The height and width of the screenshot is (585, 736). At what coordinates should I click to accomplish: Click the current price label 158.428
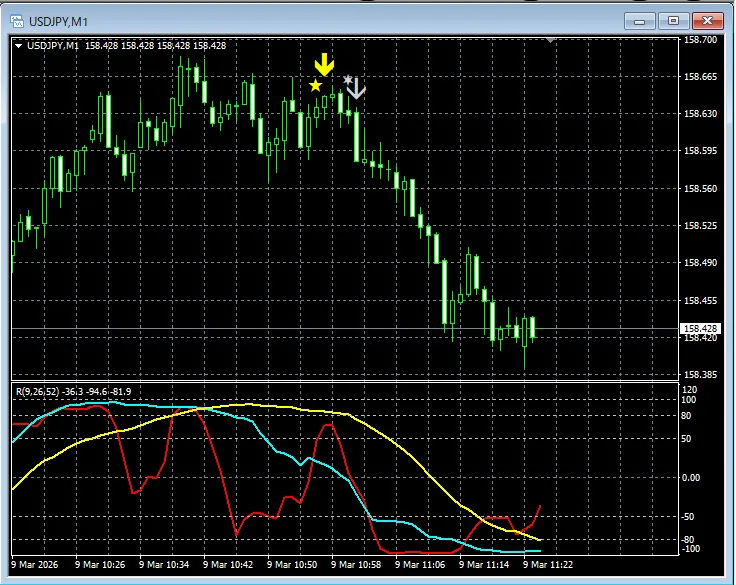click(698, 329)
